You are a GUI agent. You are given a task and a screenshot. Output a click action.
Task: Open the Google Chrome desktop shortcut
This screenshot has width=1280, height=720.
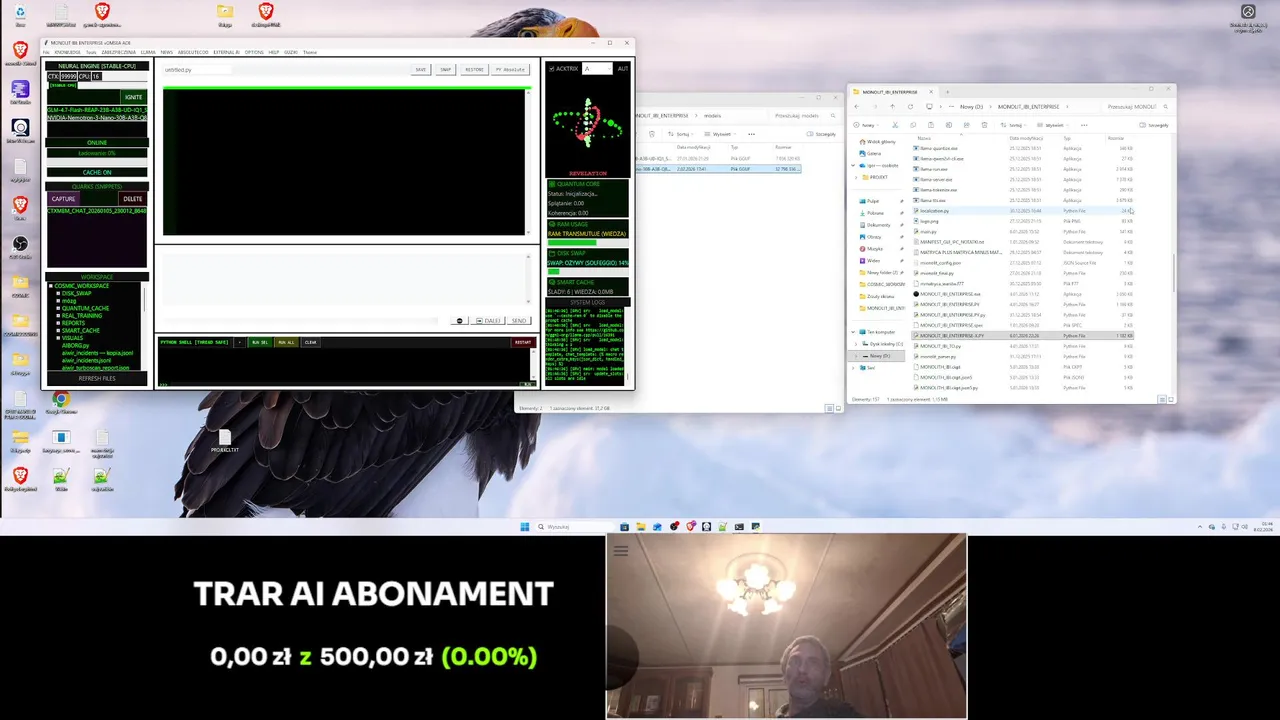point(61,402)
